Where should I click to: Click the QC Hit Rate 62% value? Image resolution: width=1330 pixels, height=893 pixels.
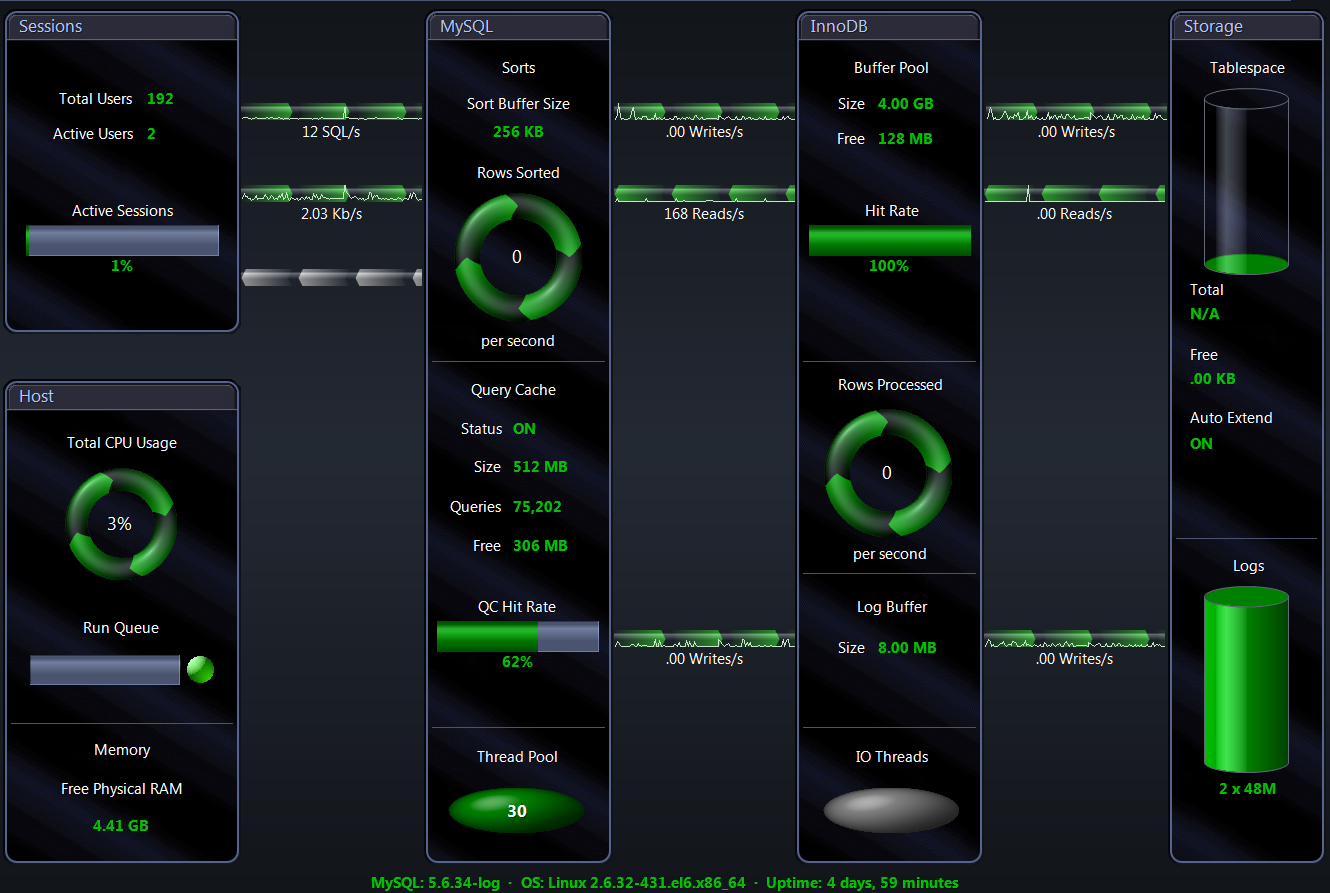517,662
